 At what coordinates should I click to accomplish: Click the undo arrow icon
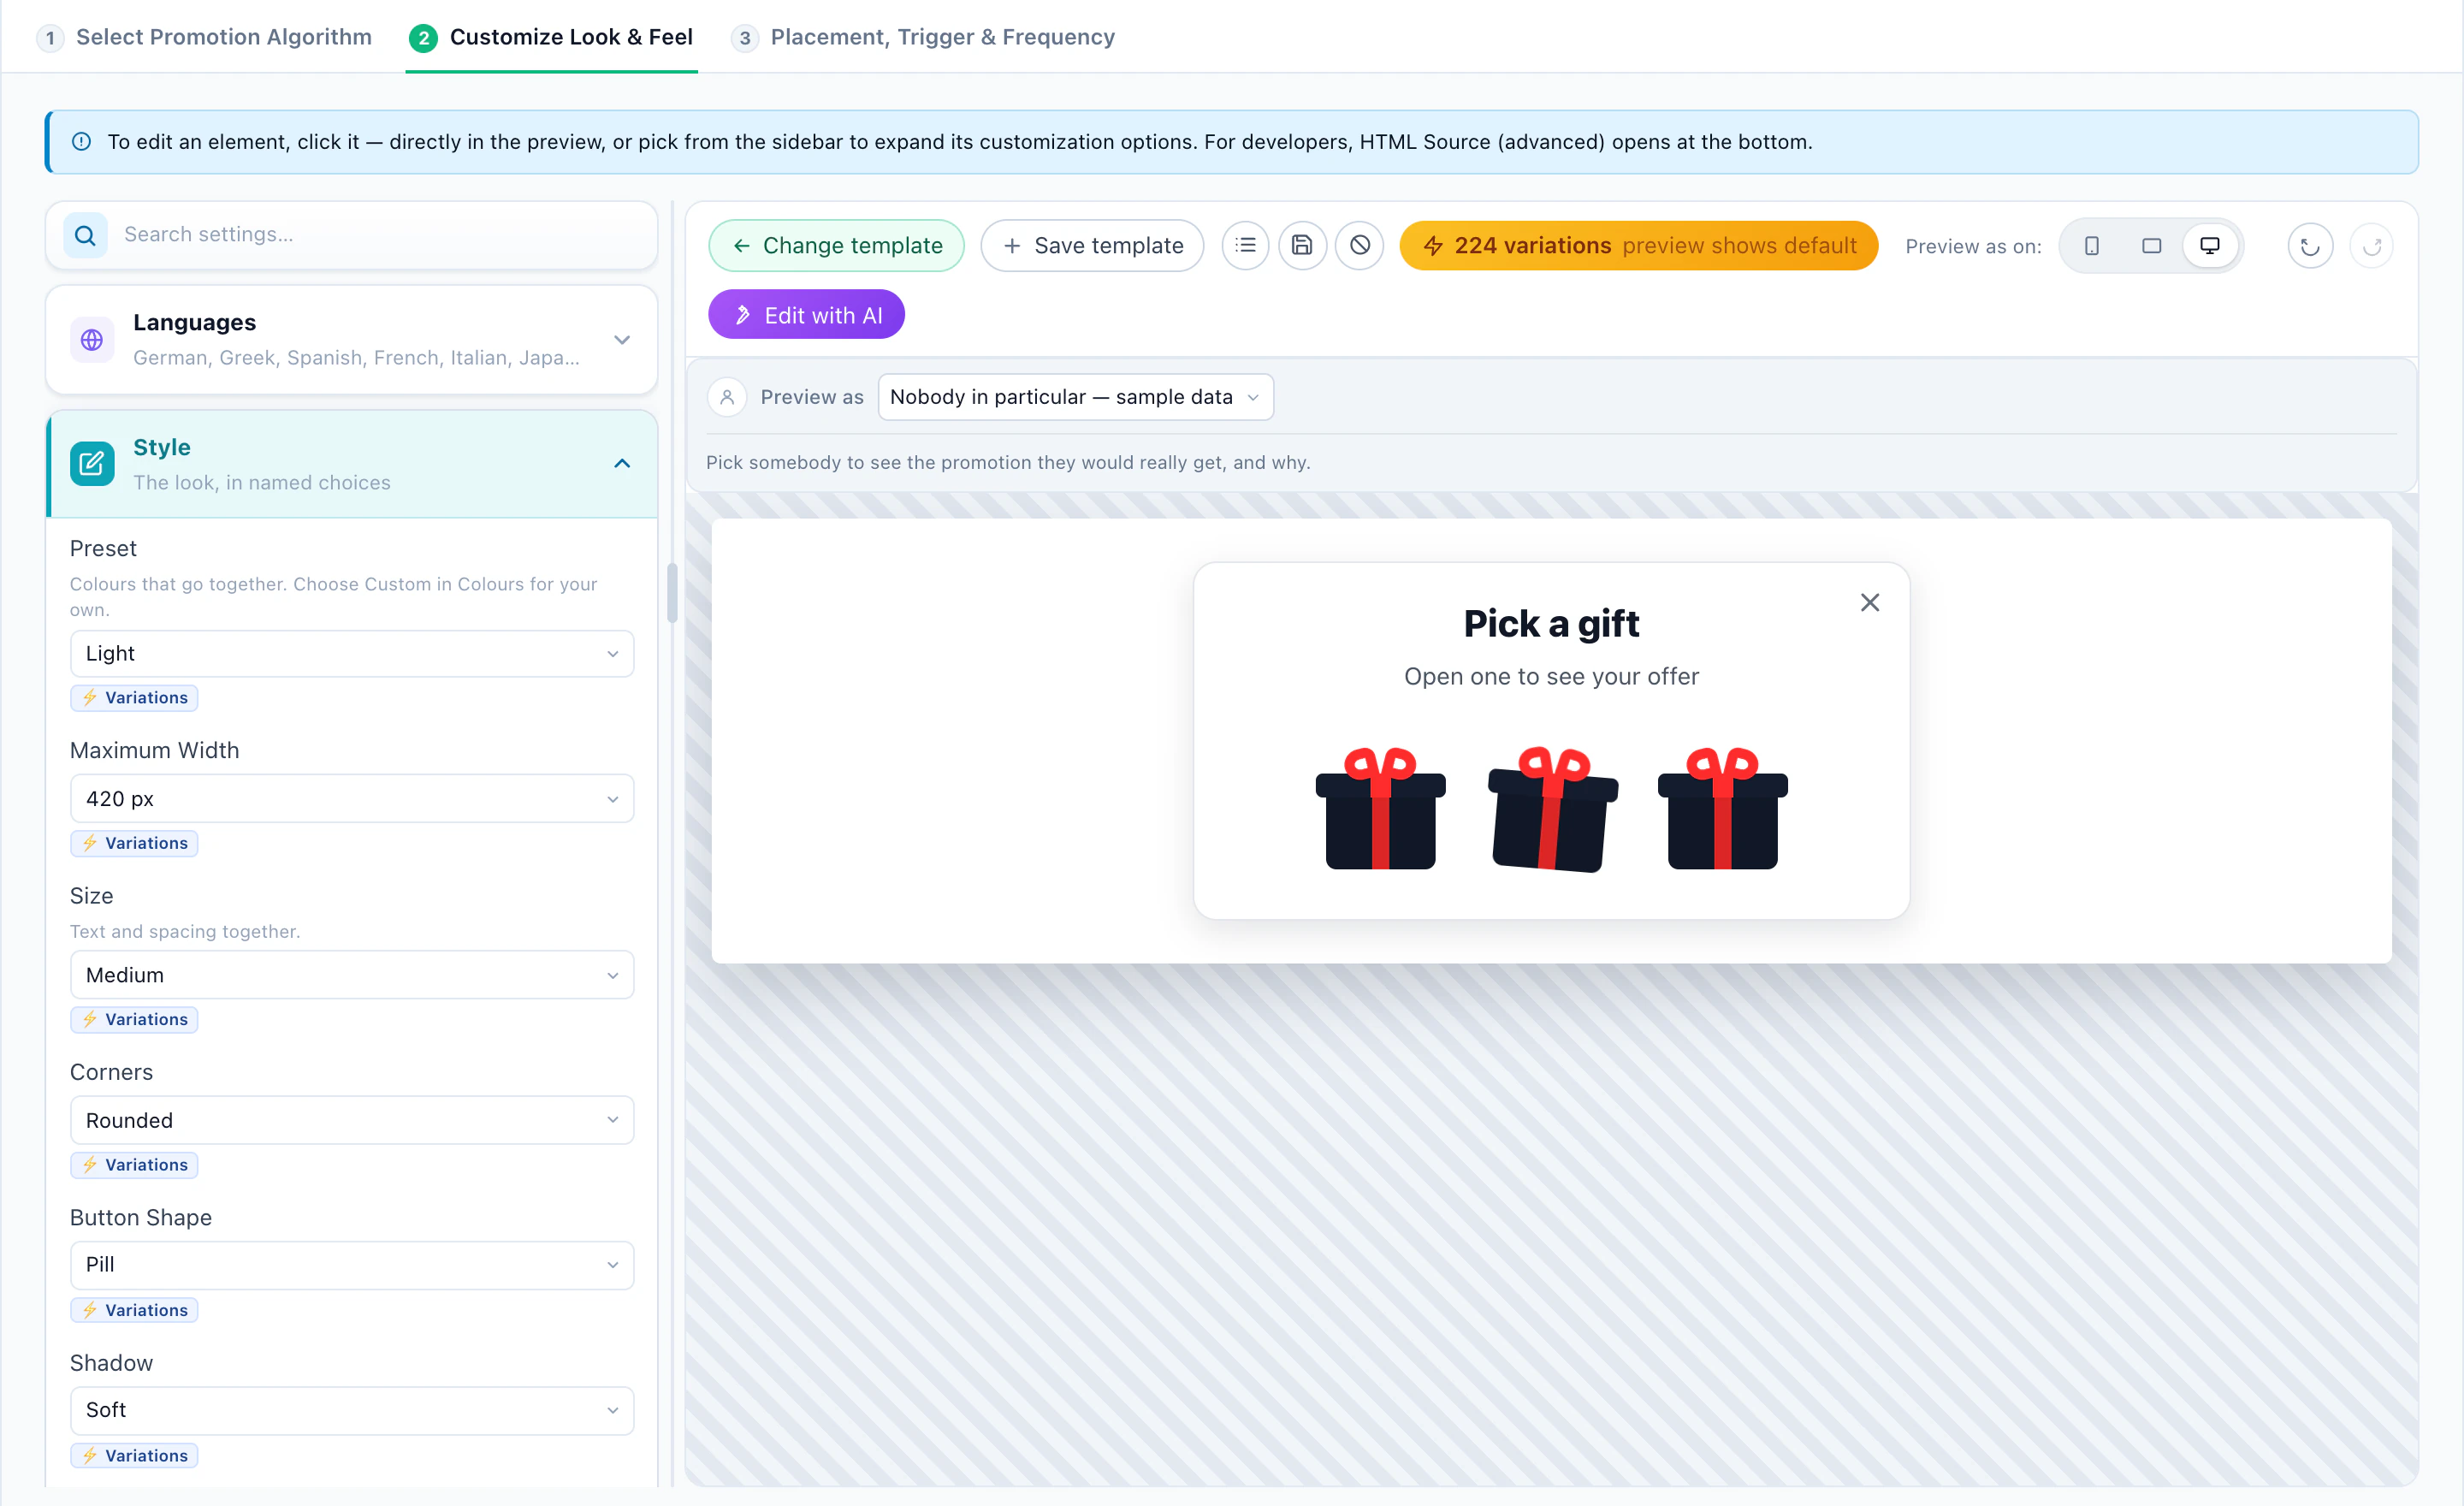(2310, 246)
